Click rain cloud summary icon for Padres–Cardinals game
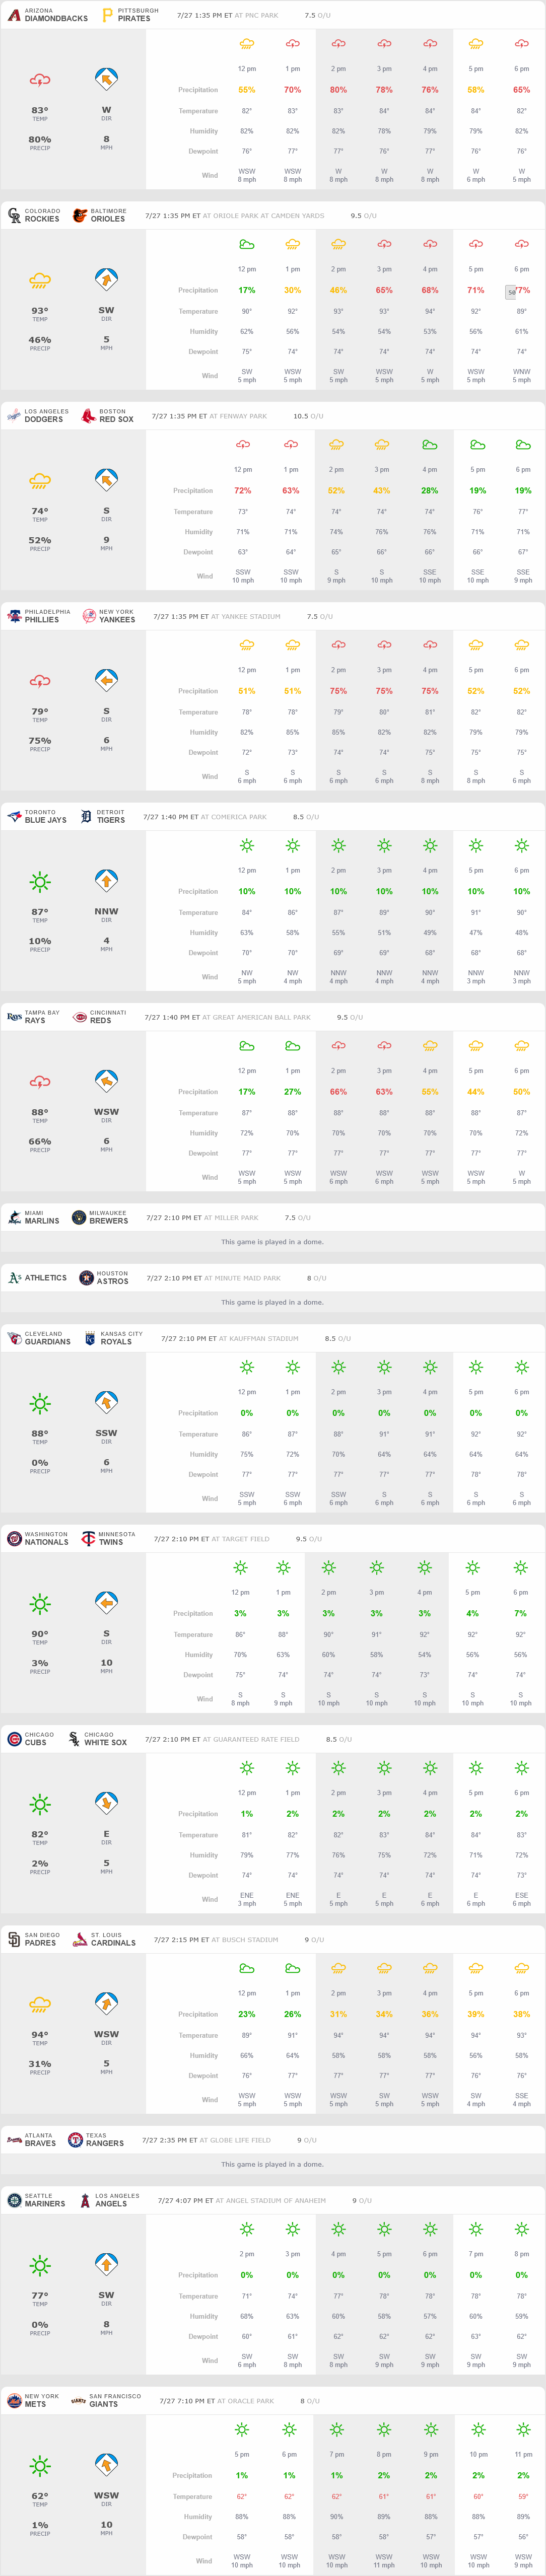 (x=40, y=2004)
